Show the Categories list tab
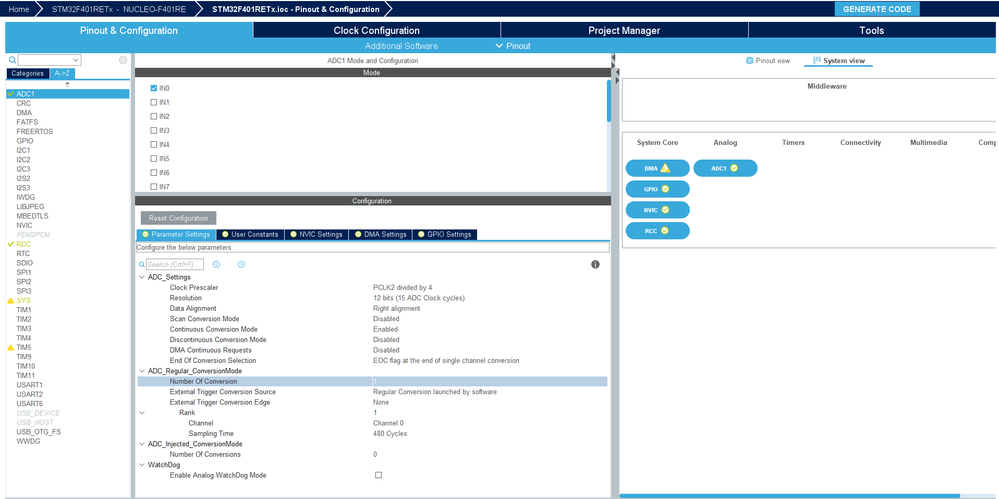999x499 pixels. [x=27, y=73]
